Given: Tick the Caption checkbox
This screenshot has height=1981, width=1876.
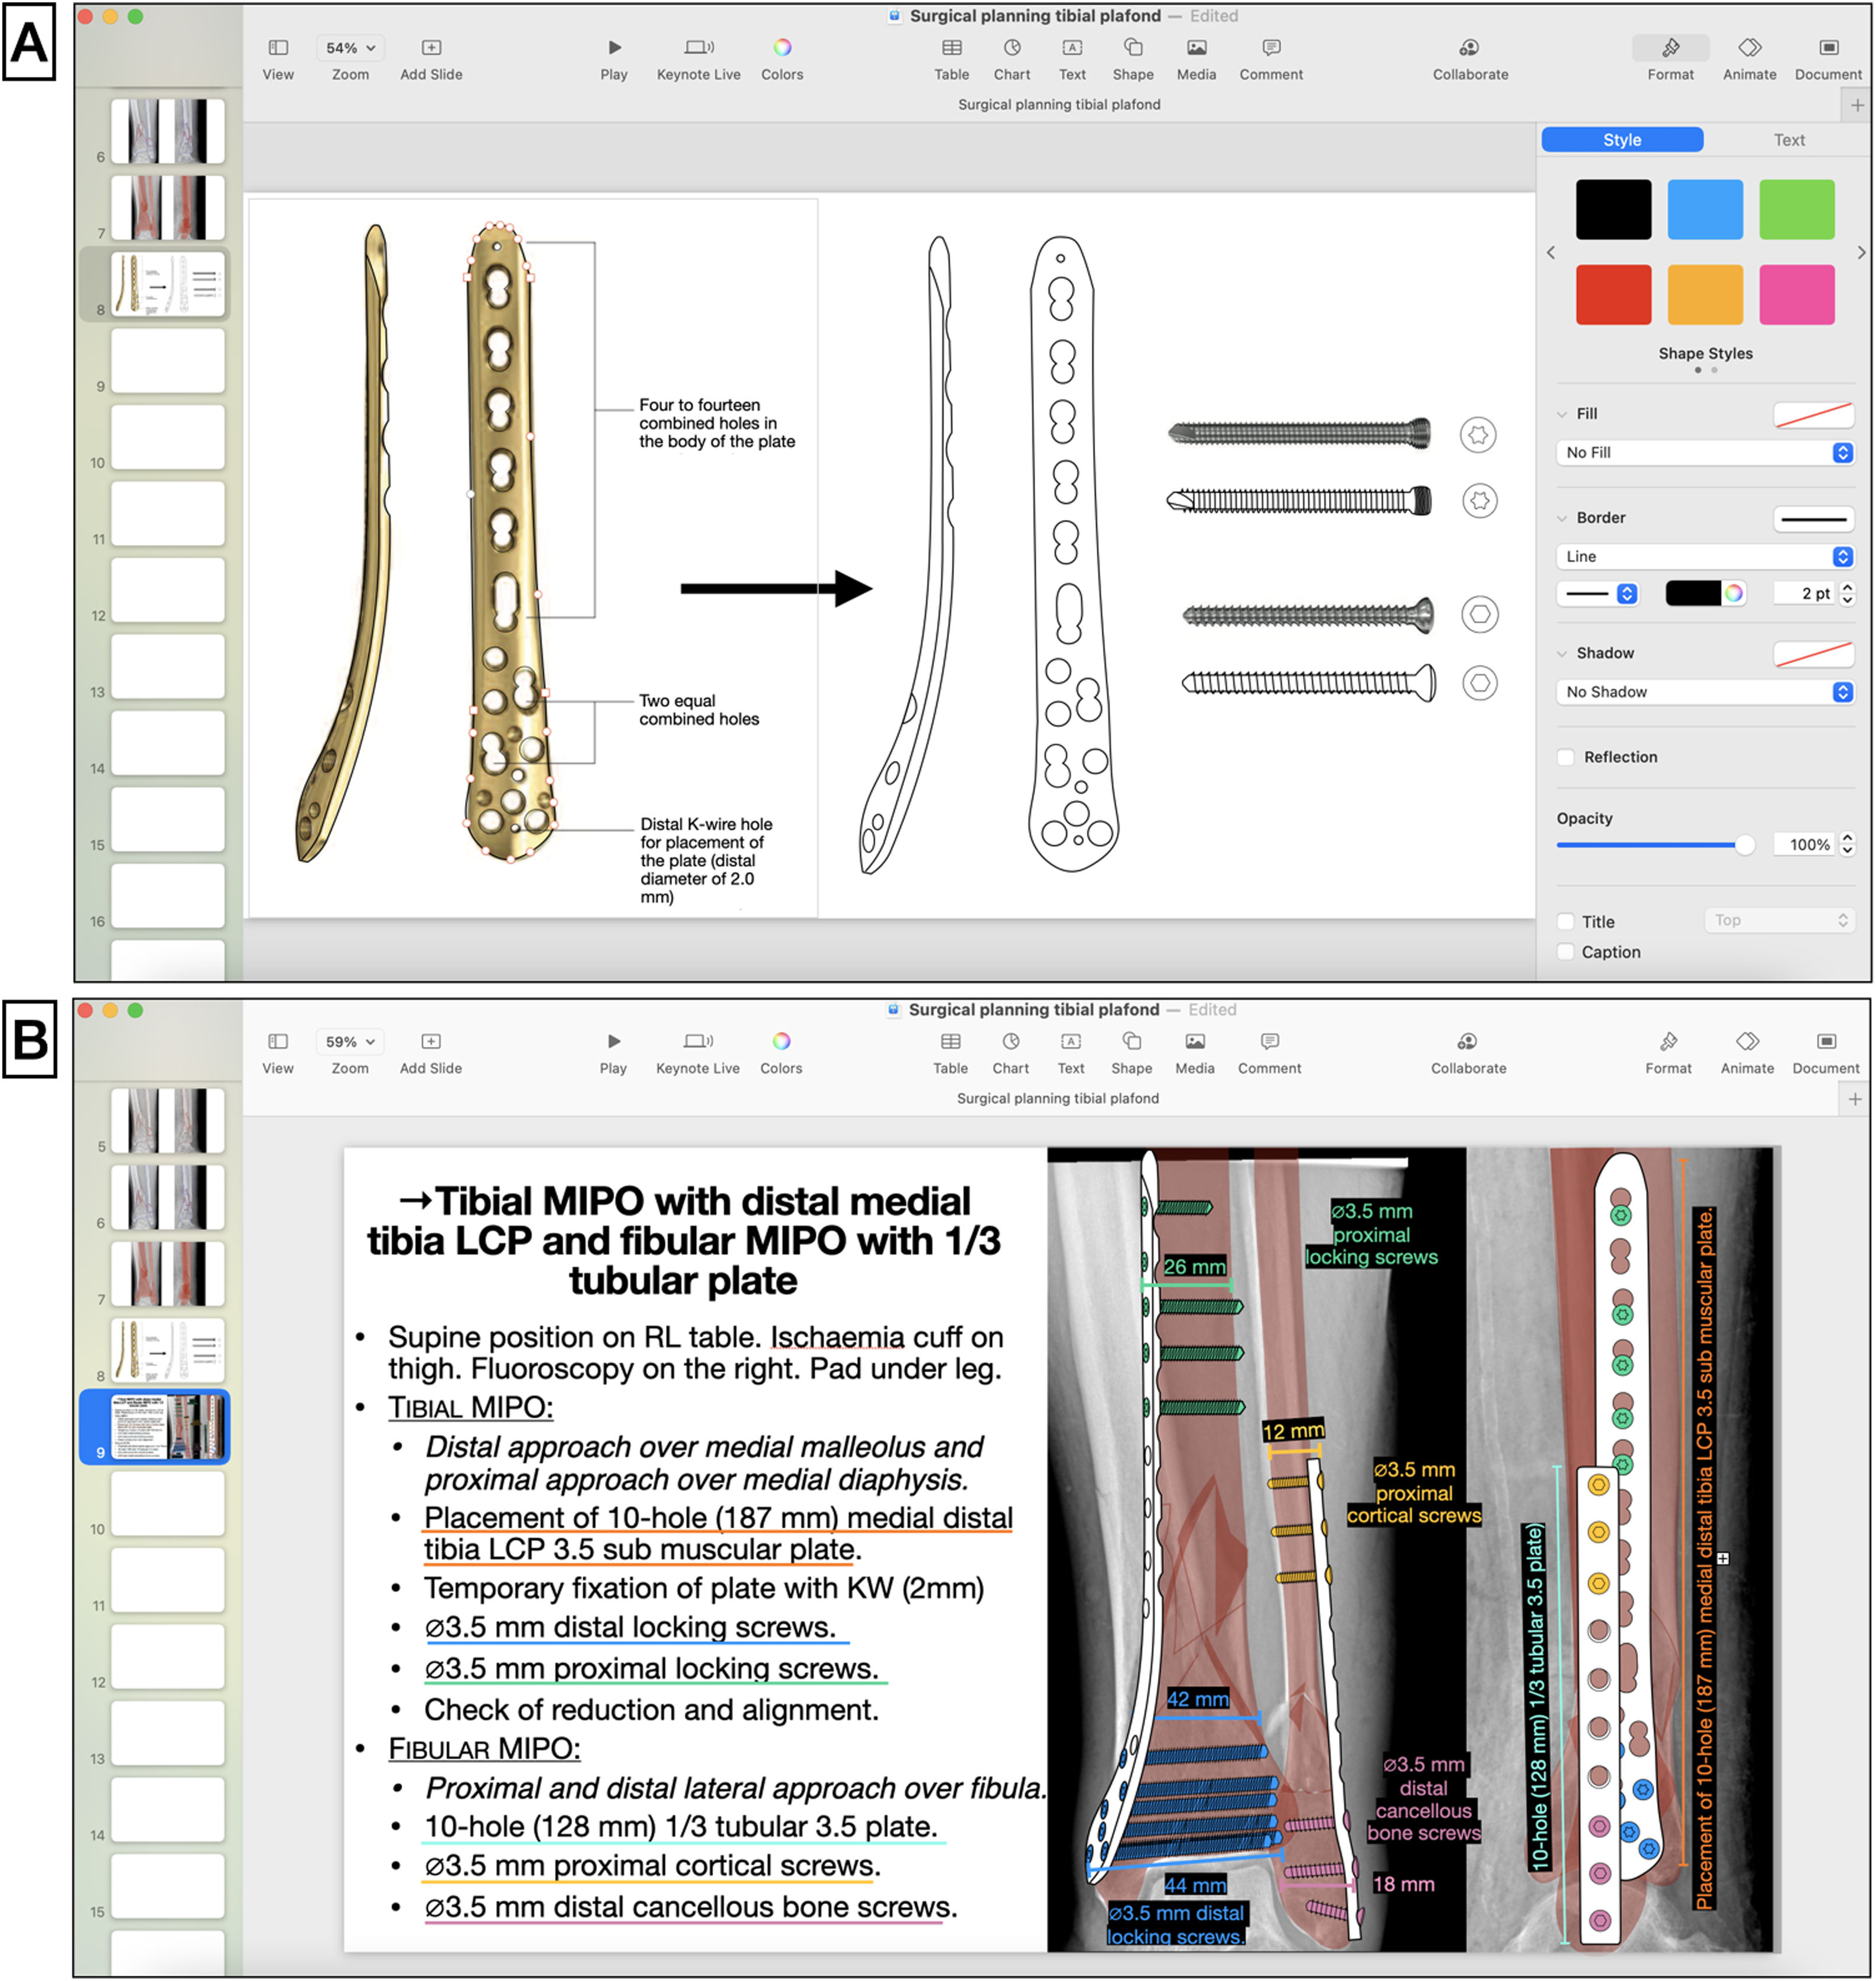Looking at the screenshot, I should [x=1565, y=952].
